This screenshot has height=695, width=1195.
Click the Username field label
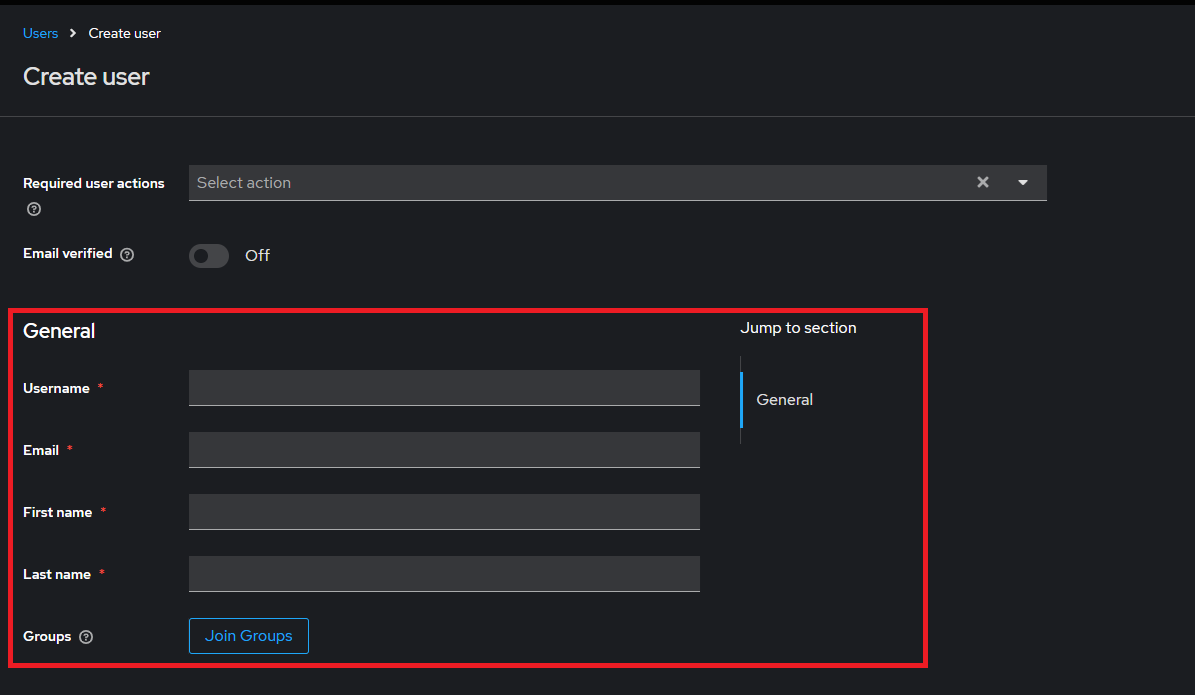[56, 389]
